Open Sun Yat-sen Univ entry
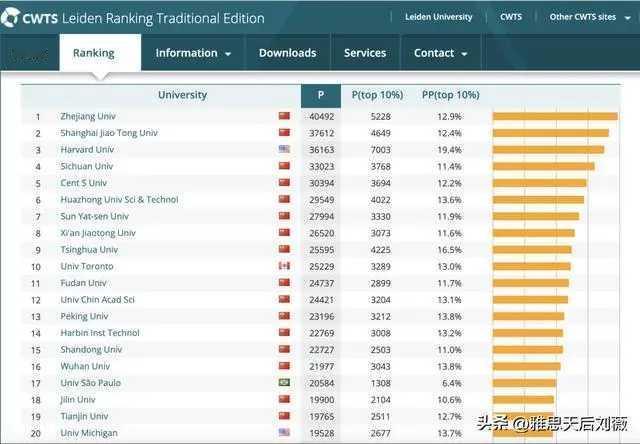 94,216
